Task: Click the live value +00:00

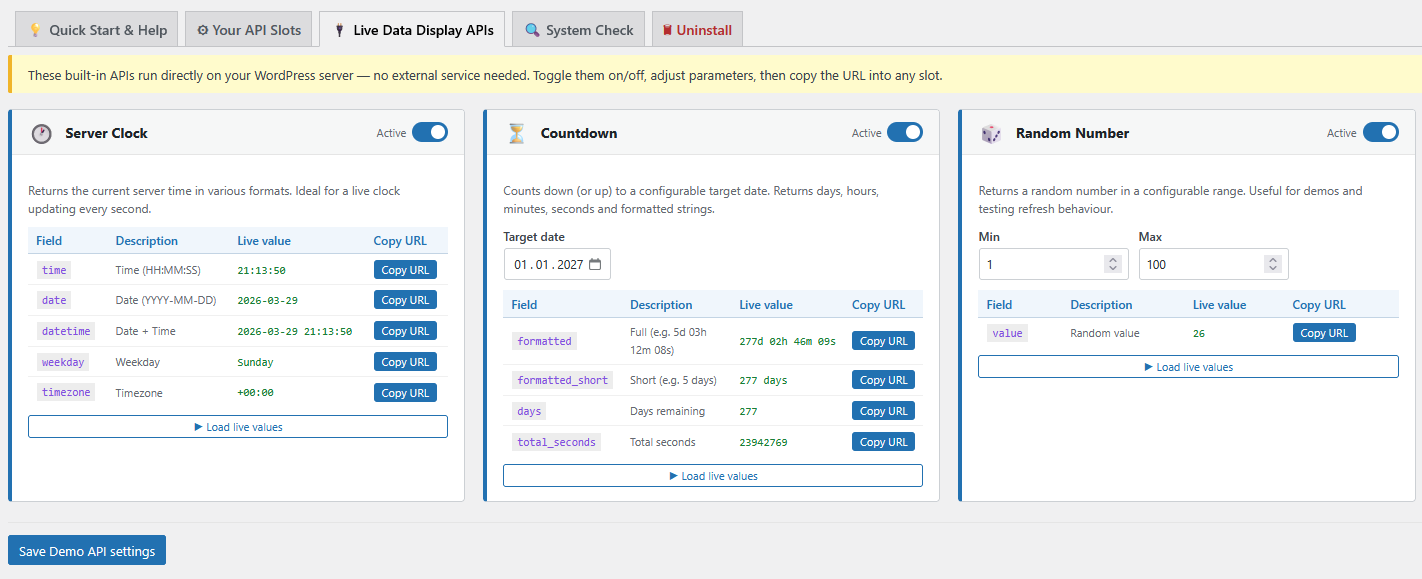Action: coord(255,393)
